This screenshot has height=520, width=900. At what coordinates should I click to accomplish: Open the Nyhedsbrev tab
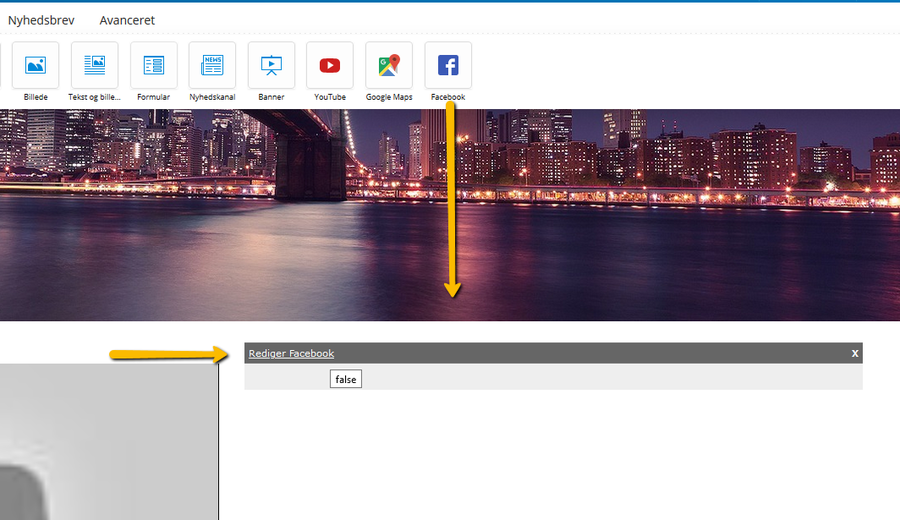[x=41, y=20]
